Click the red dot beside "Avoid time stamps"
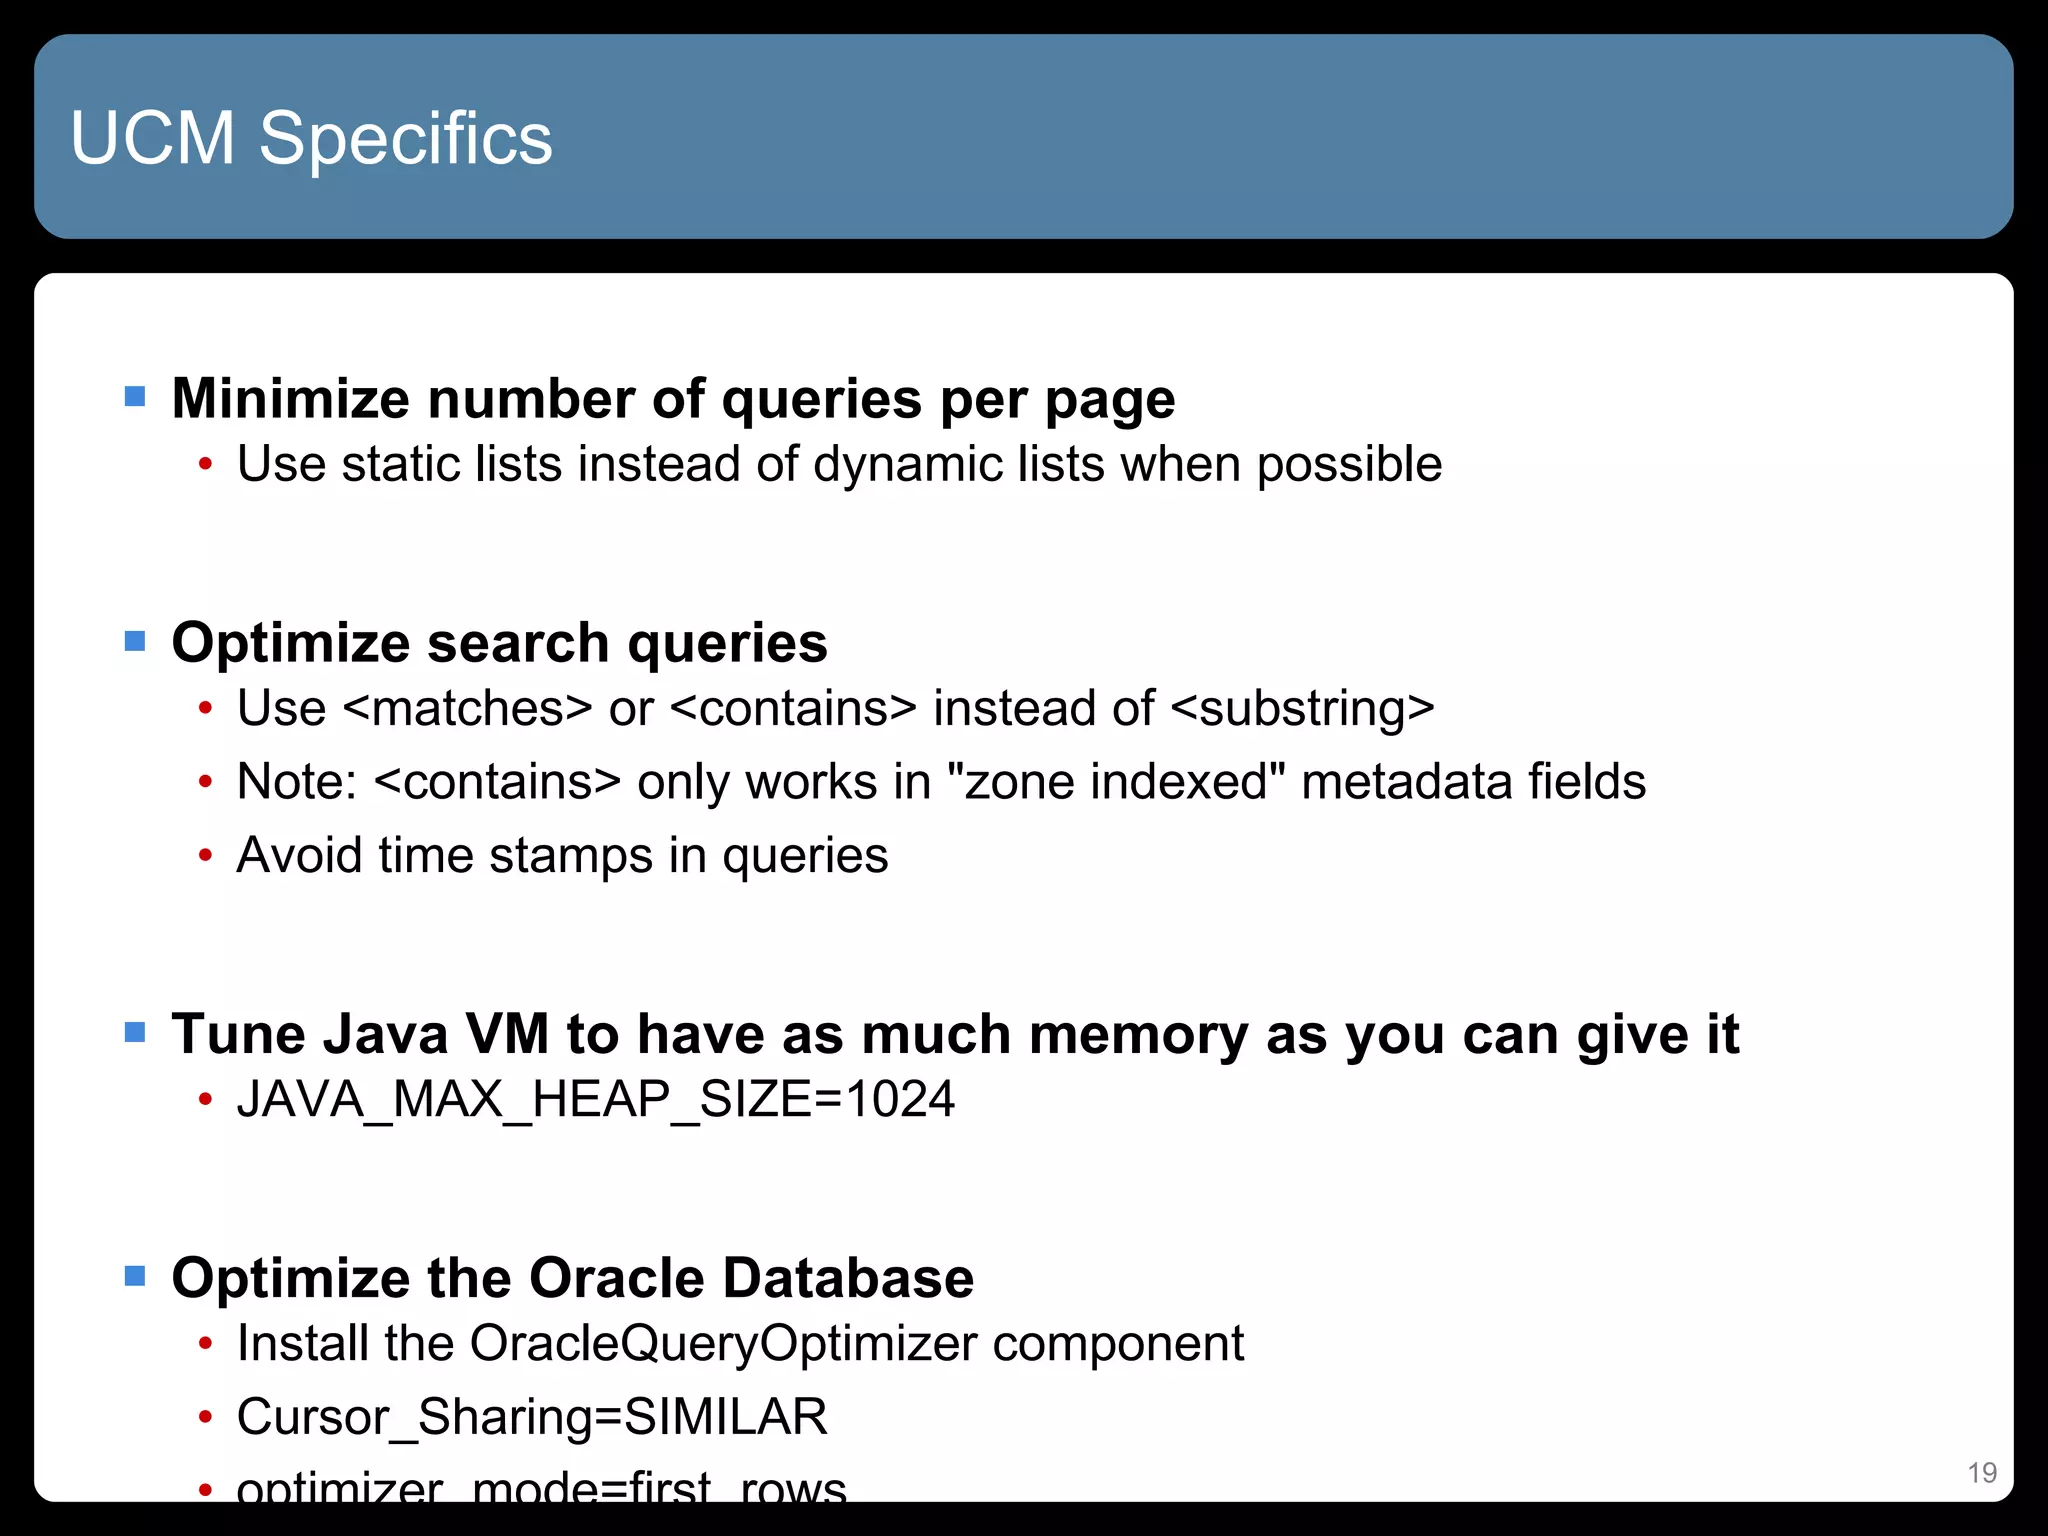Screen dimensions: 2048x1536 205,856
